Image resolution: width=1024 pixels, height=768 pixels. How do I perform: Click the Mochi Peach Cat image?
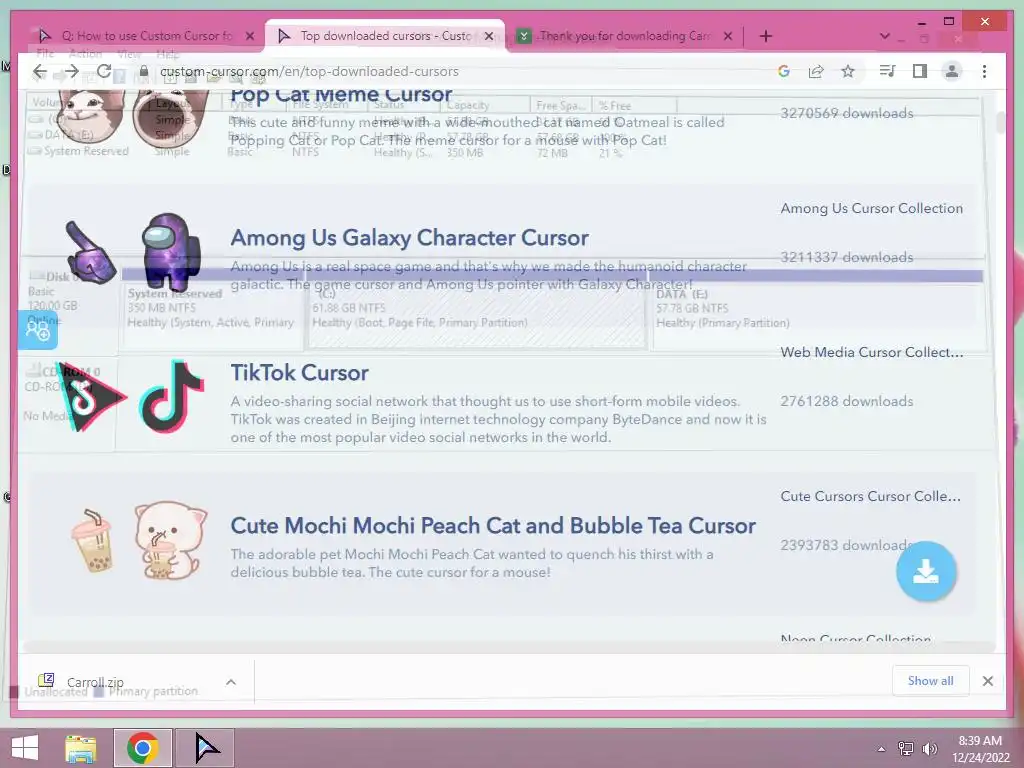click(x=170, y=541)
